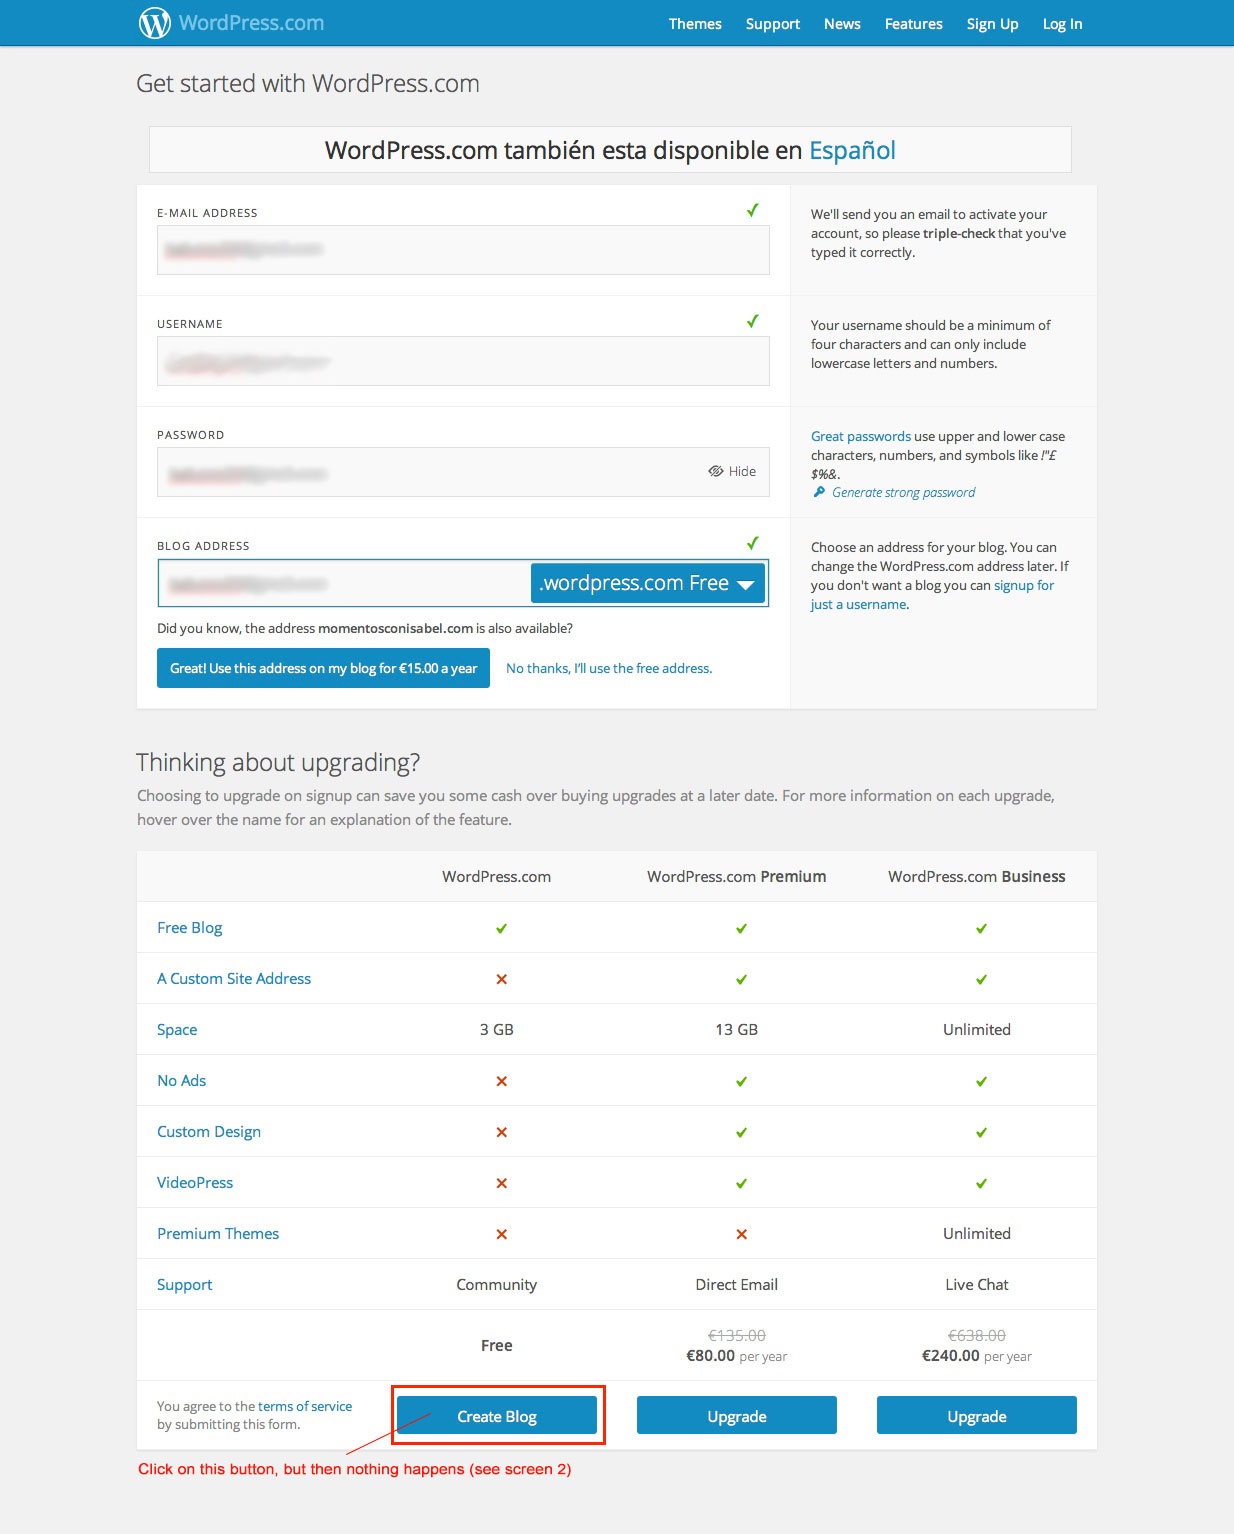Click the Create Blog button
1234x1534 pixels.
497,1415
